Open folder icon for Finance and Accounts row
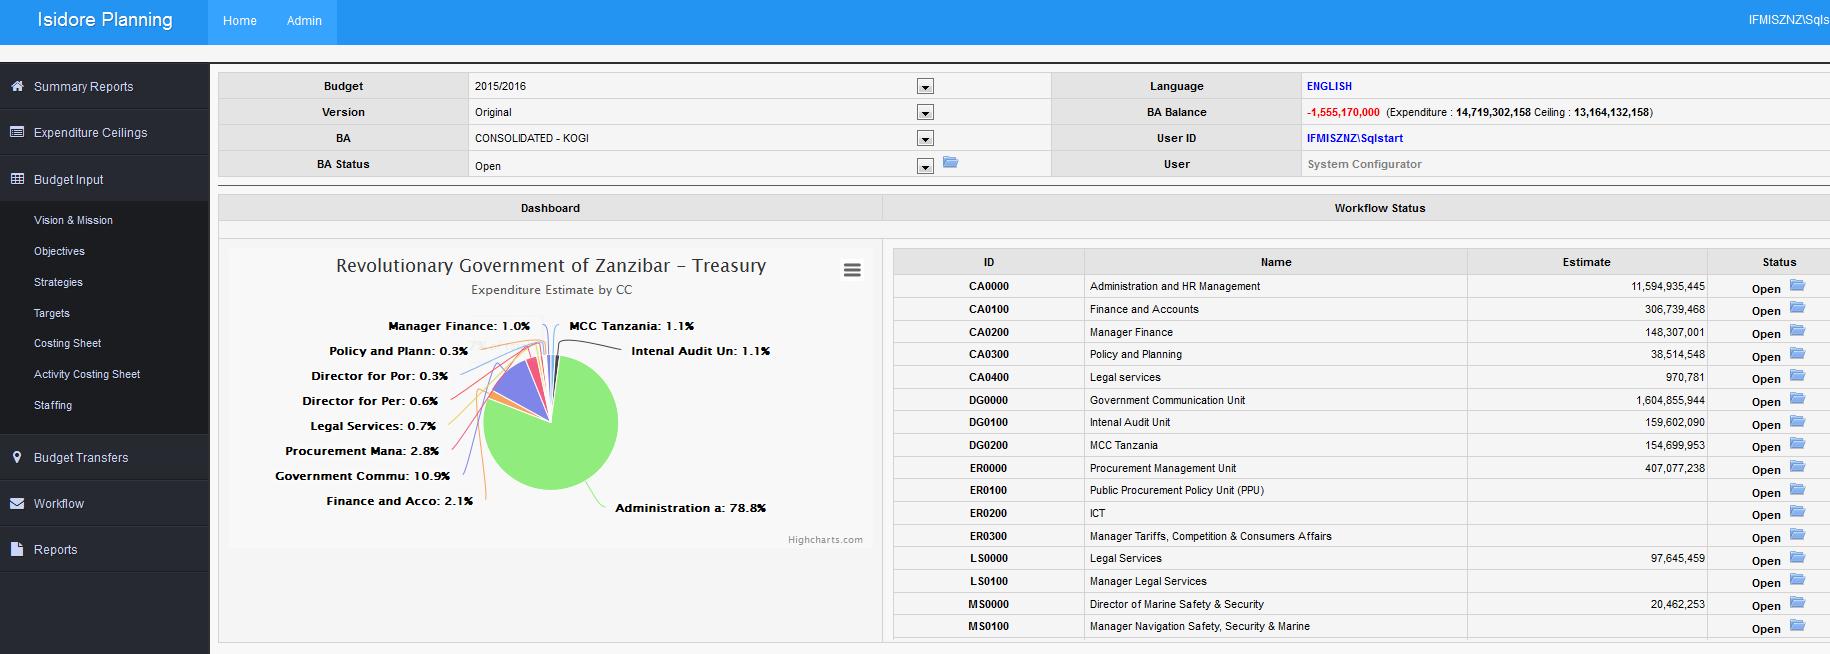Image resolution: width=1830 pixels, height=654 pixels. pos(1797,308)
